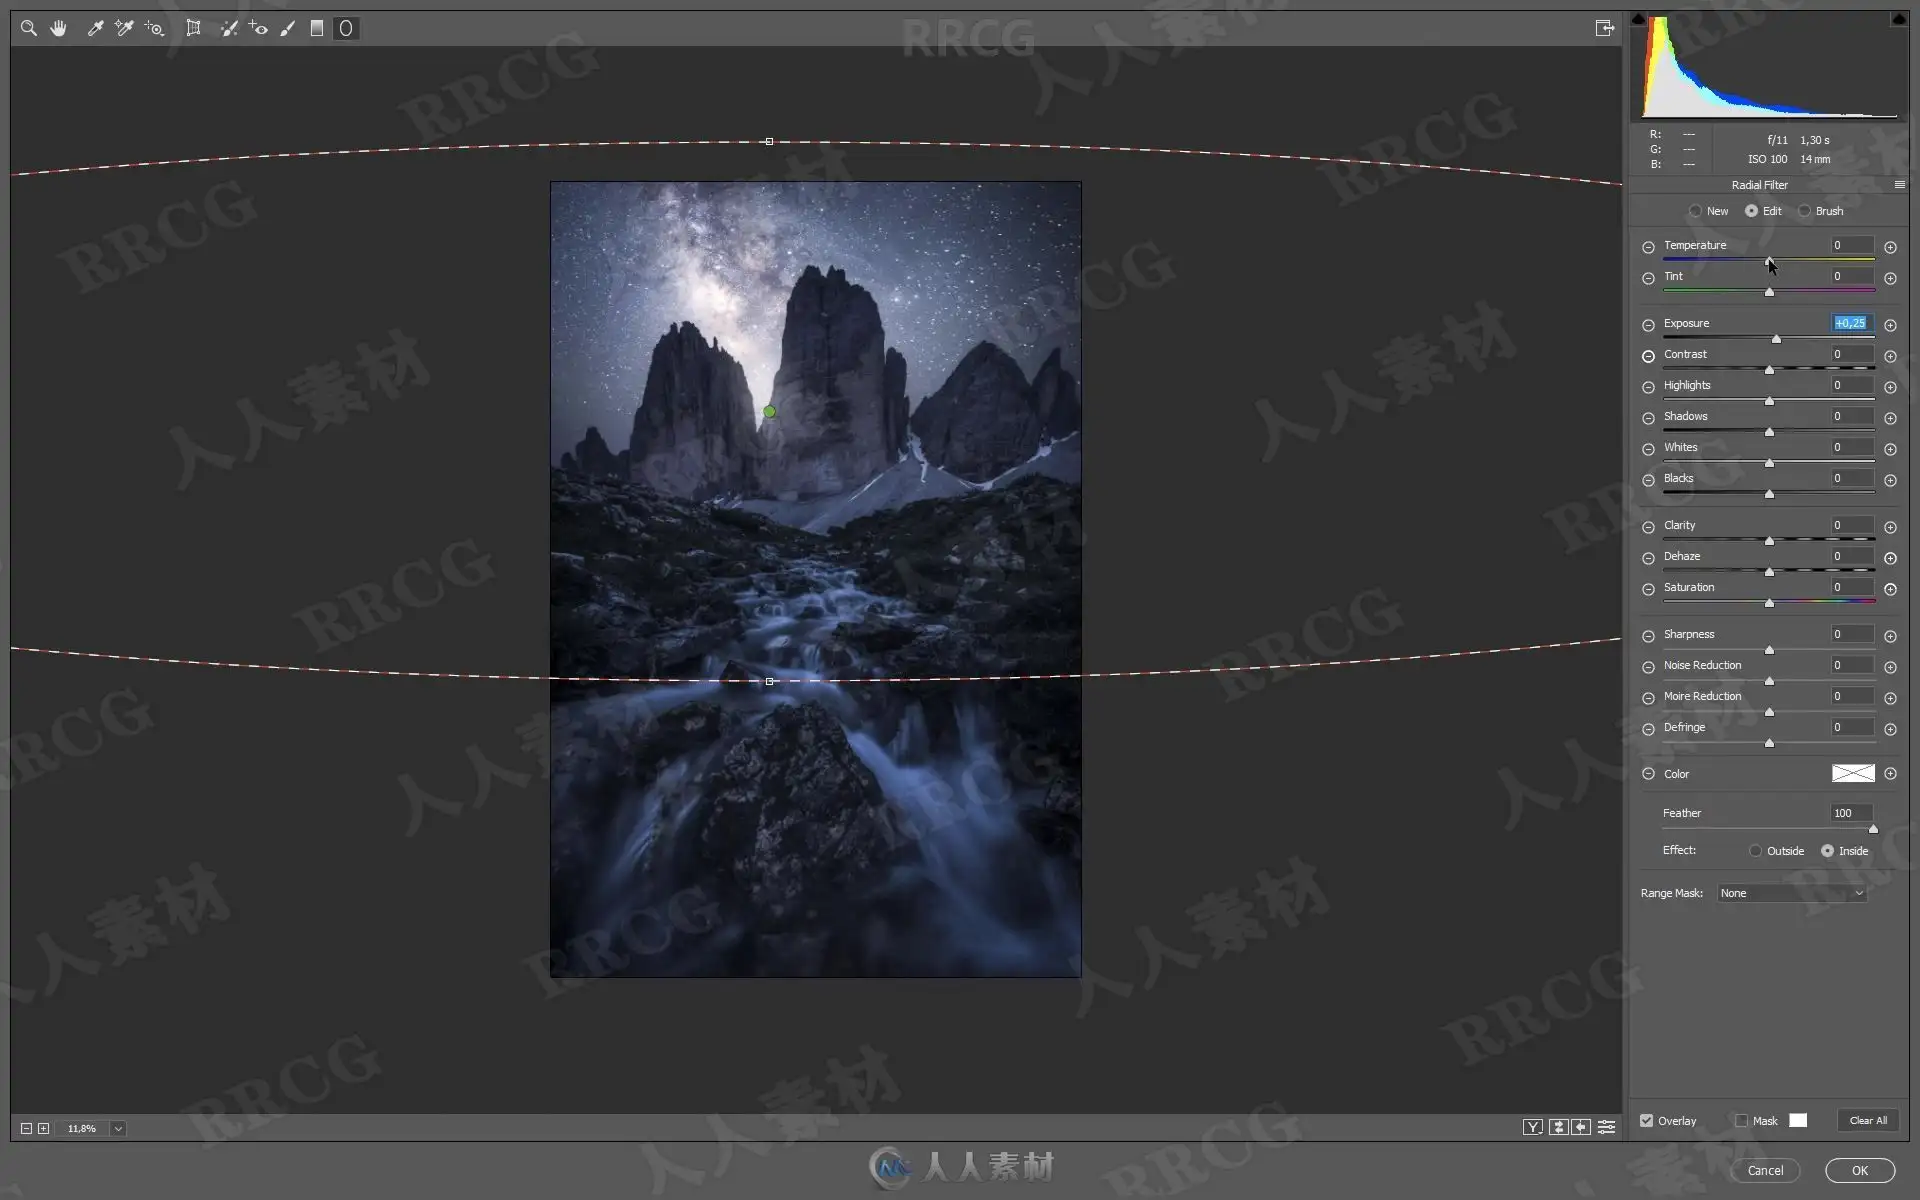
Task: Toggle between current and default settings
Action: [1606, 1127]
